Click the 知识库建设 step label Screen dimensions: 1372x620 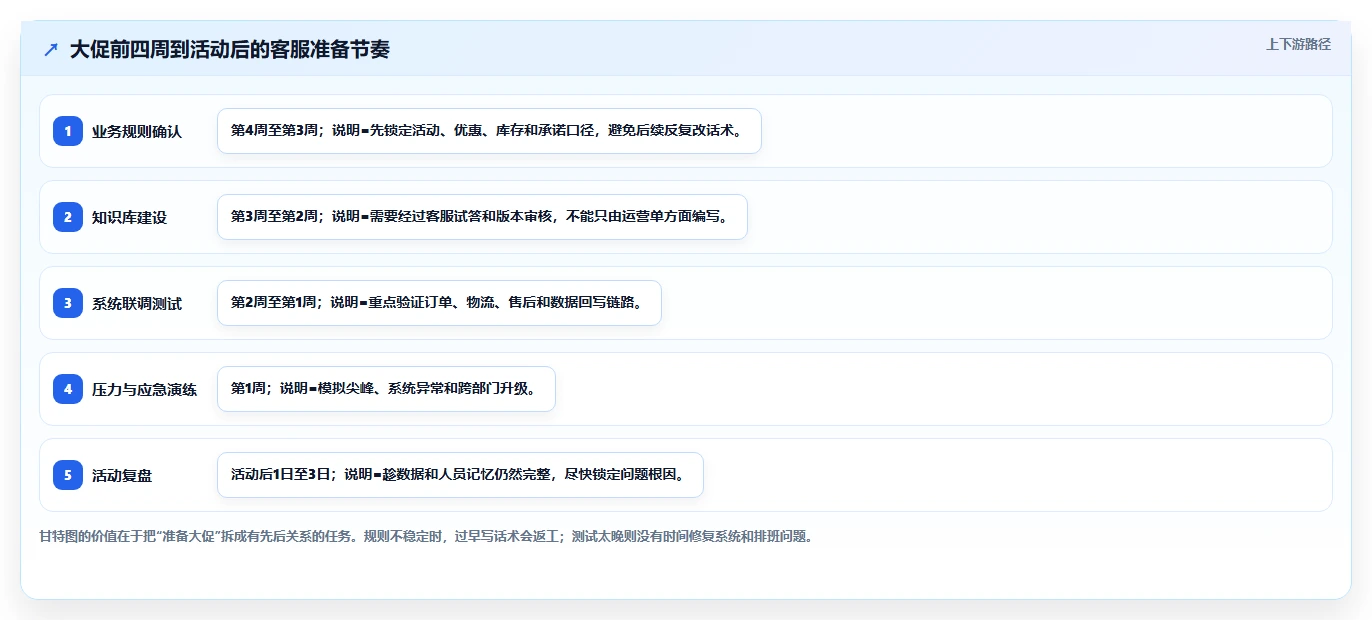[129, 218]
